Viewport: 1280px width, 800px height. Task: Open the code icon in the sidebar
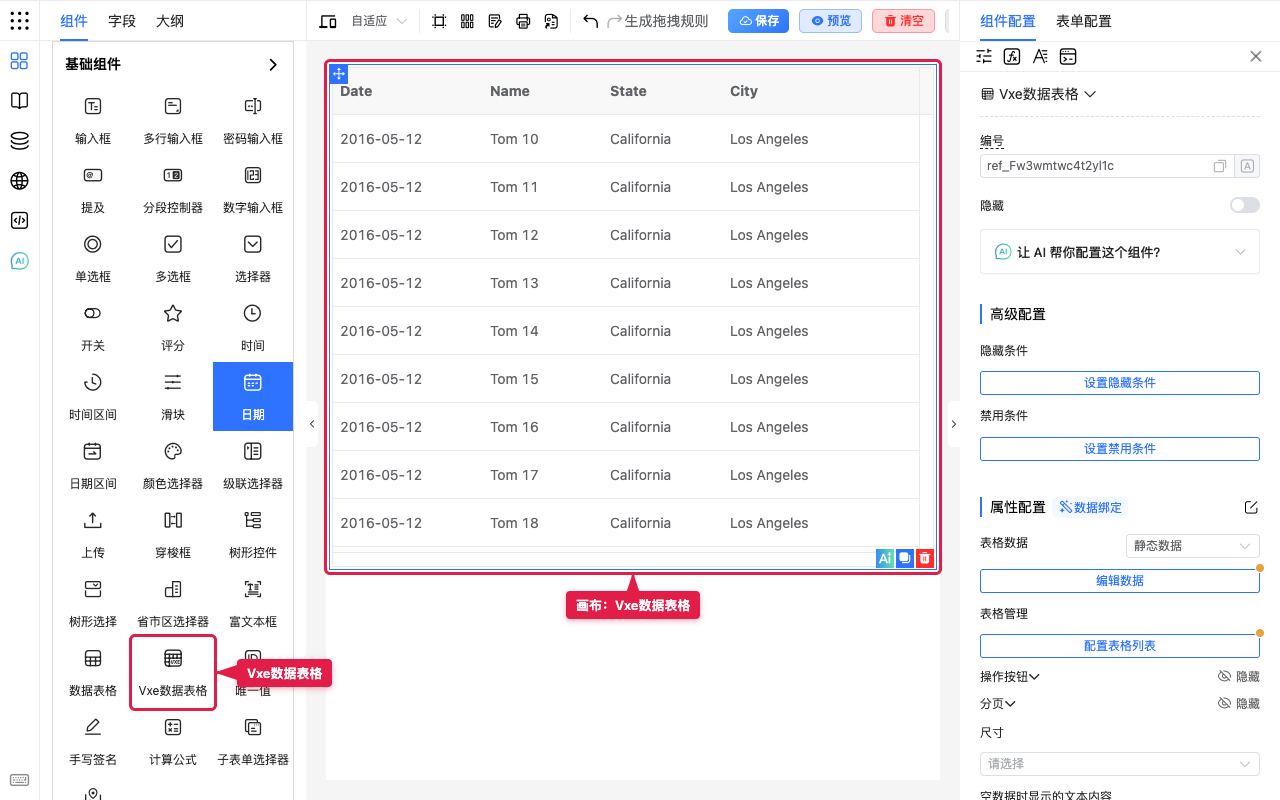[19, 221]
